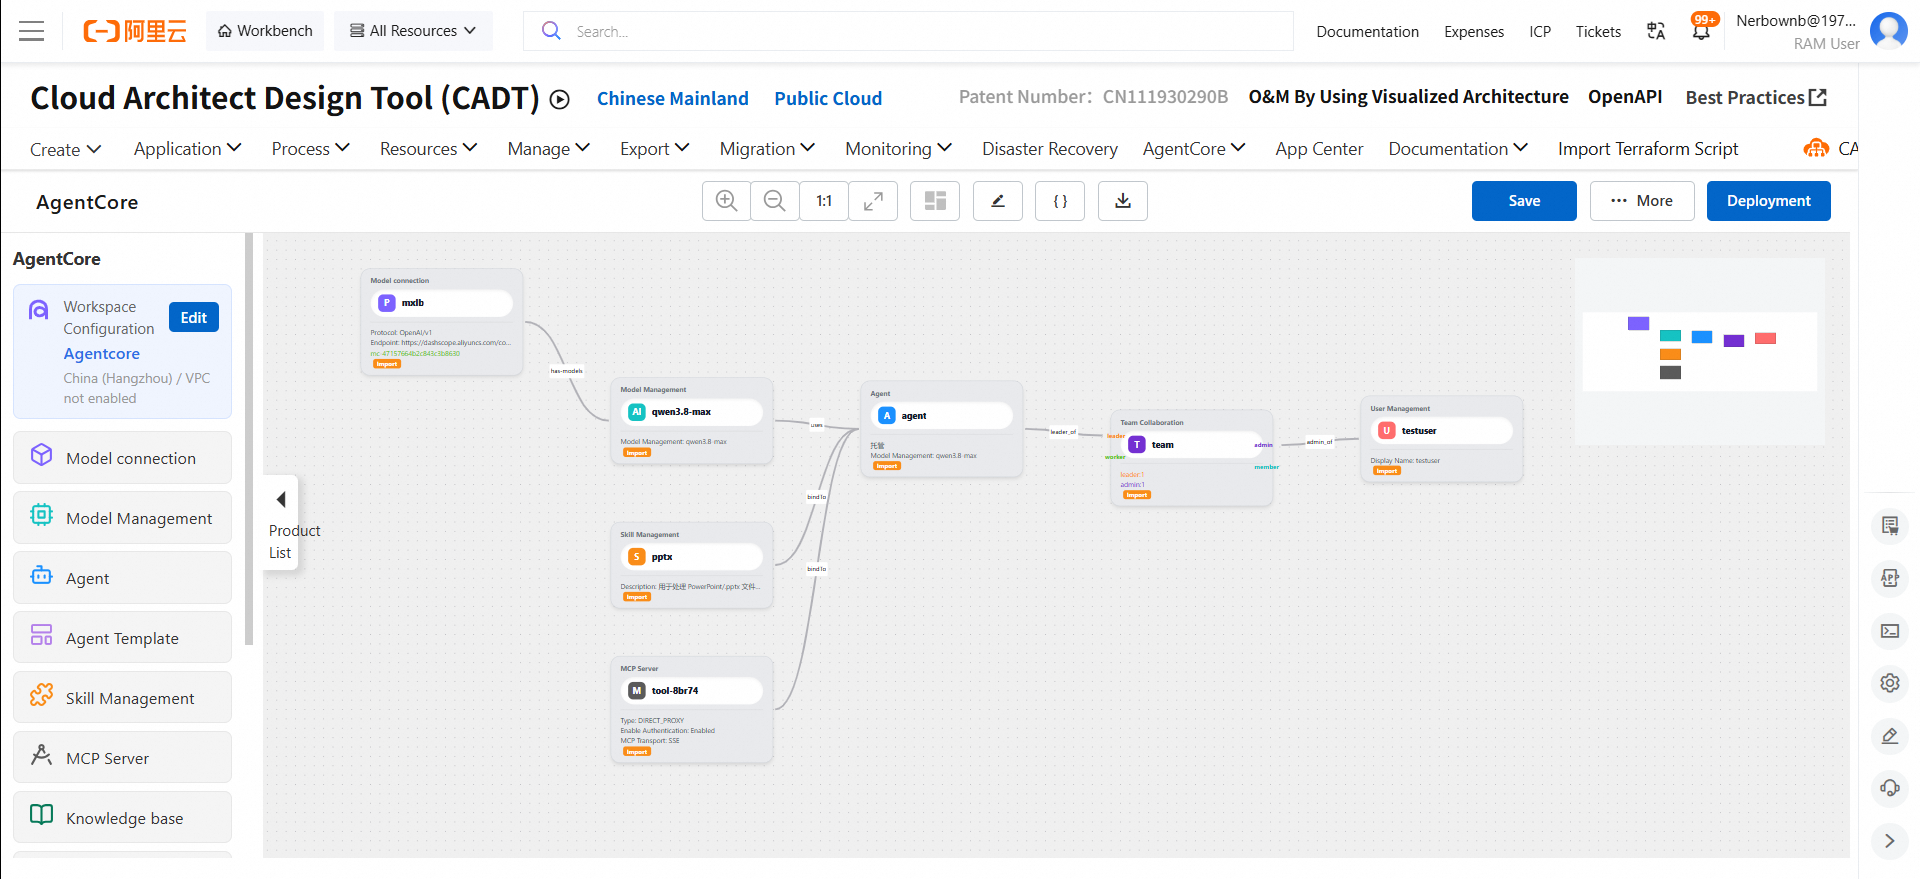1920x879 pixels.
Task: Open the App Center menu item
Action: (x=1319, y=149)
